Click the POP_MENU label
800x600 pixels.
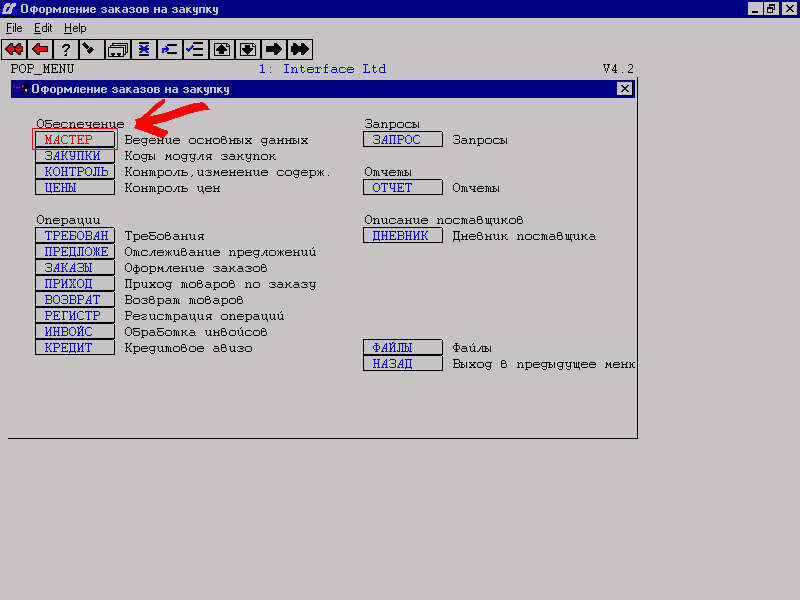42,69
